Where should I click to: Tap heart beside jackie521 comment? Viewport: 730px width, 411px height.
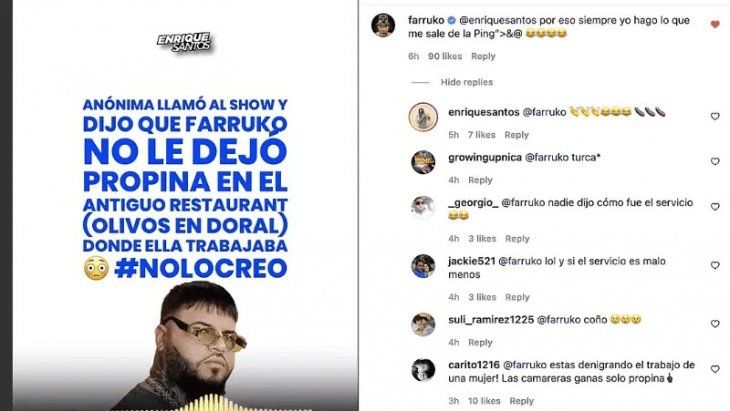(715, 265)
